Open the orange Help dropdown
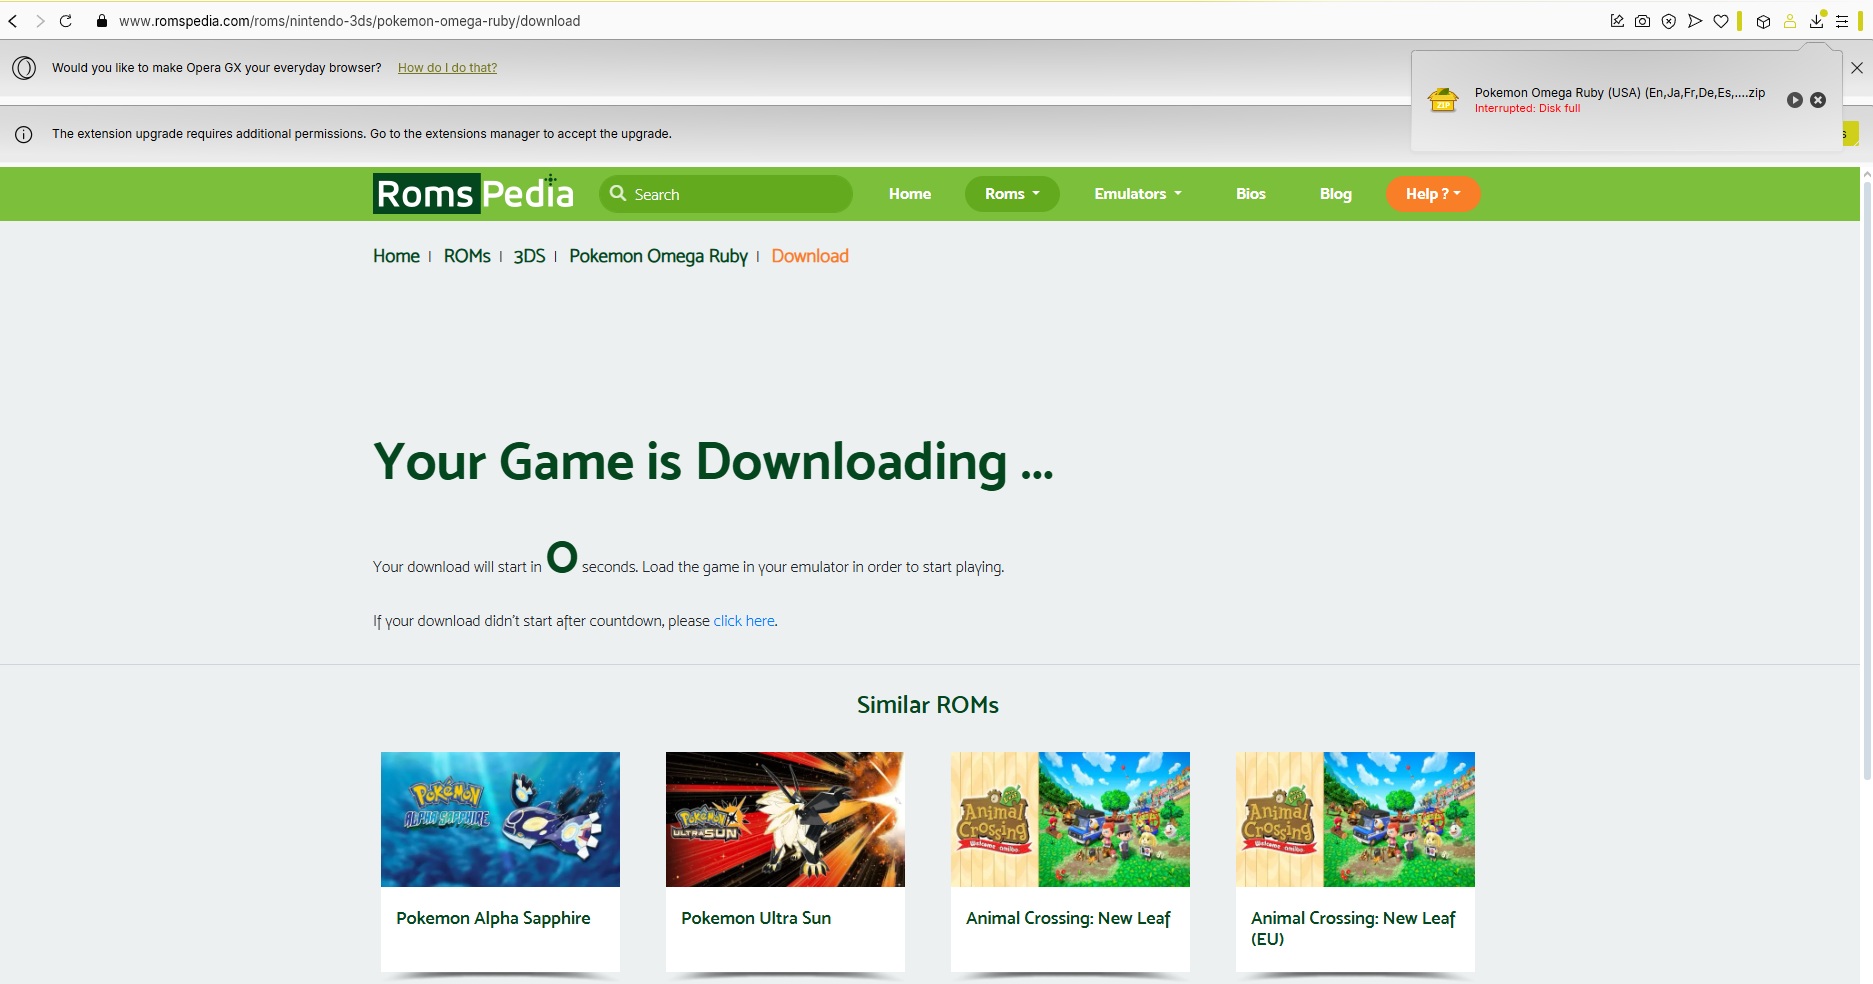 click(x=1432, y=194)
